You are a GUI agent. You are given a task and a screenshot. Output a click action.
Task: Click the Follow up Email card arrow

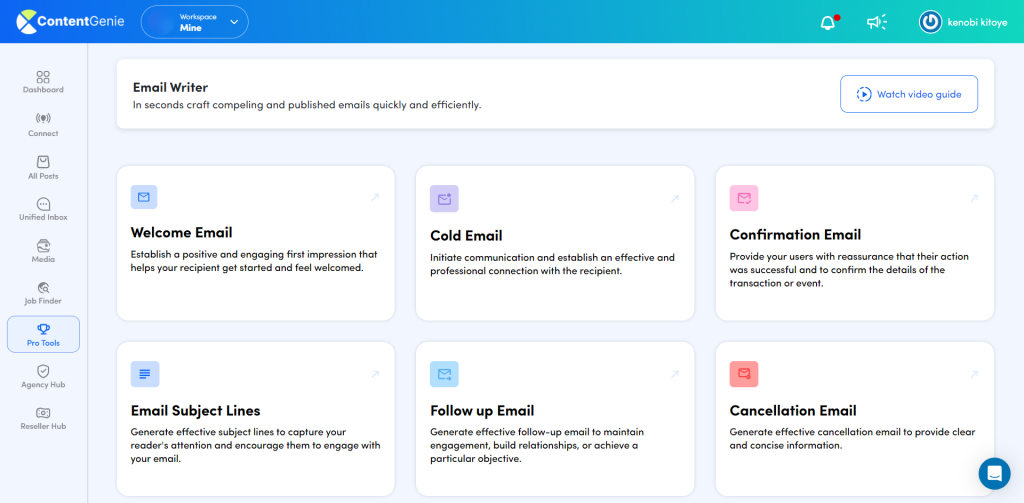[675, 374]
